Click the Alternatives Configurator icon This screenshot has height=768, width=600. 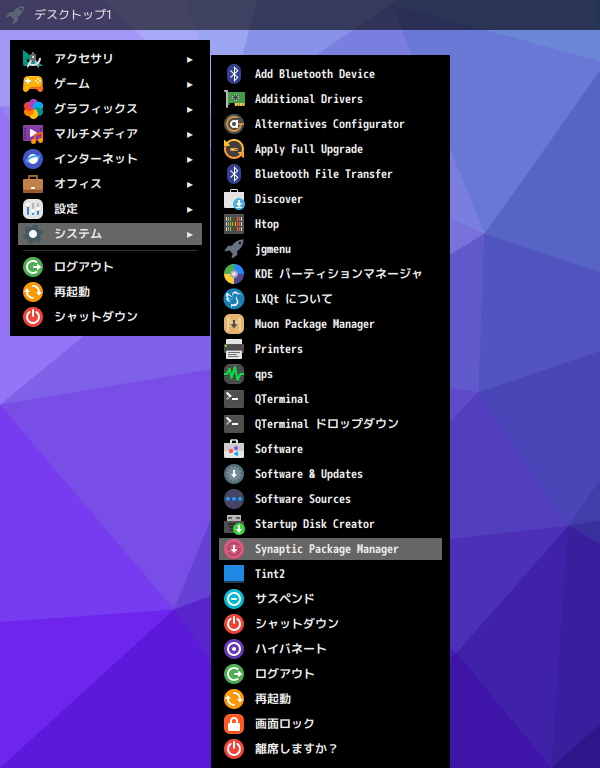[234, 124]
